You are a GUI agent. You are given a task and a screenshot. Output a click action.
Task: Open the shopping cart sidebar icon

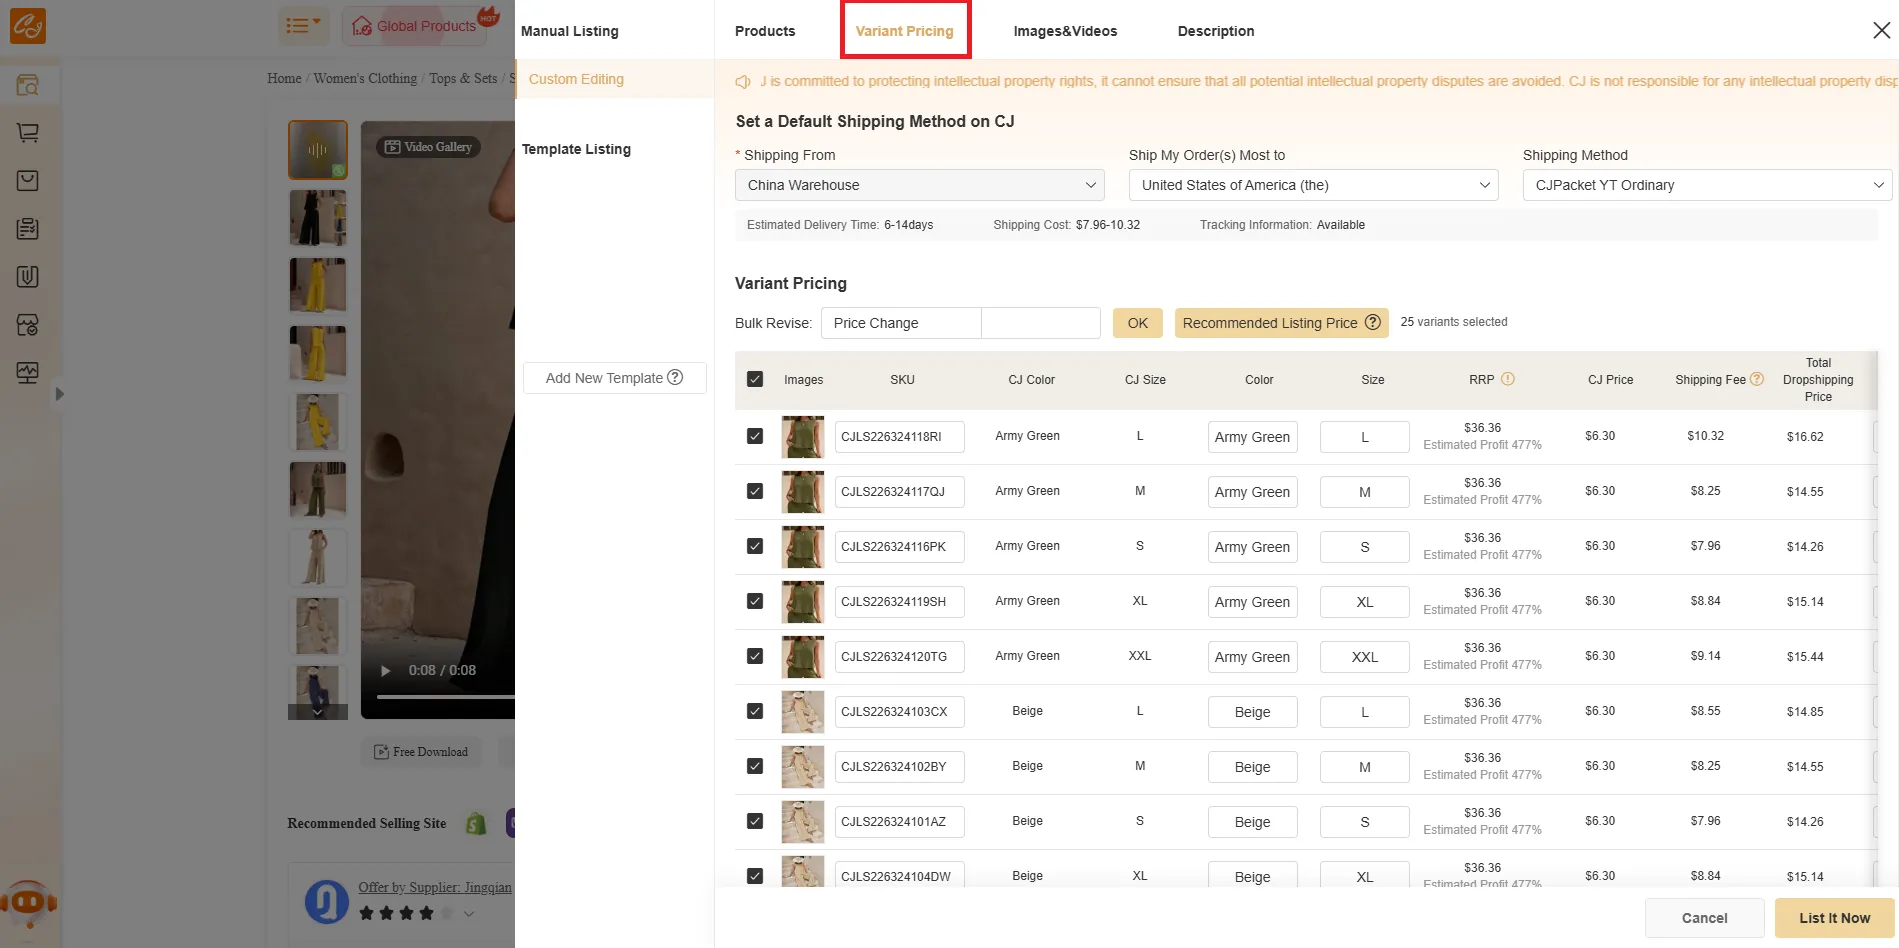tap(28, 133)
